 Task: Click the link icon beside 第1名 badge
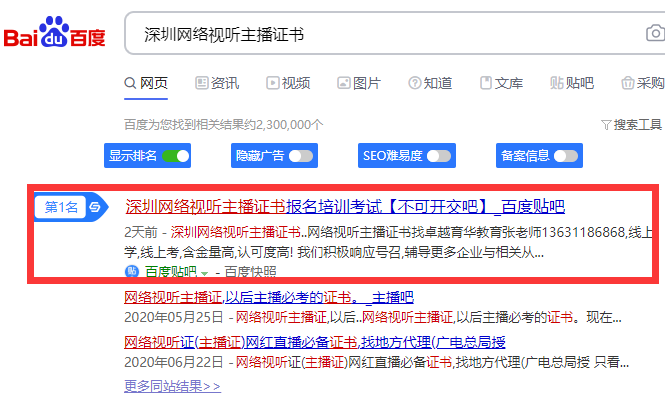pos(95,207)
